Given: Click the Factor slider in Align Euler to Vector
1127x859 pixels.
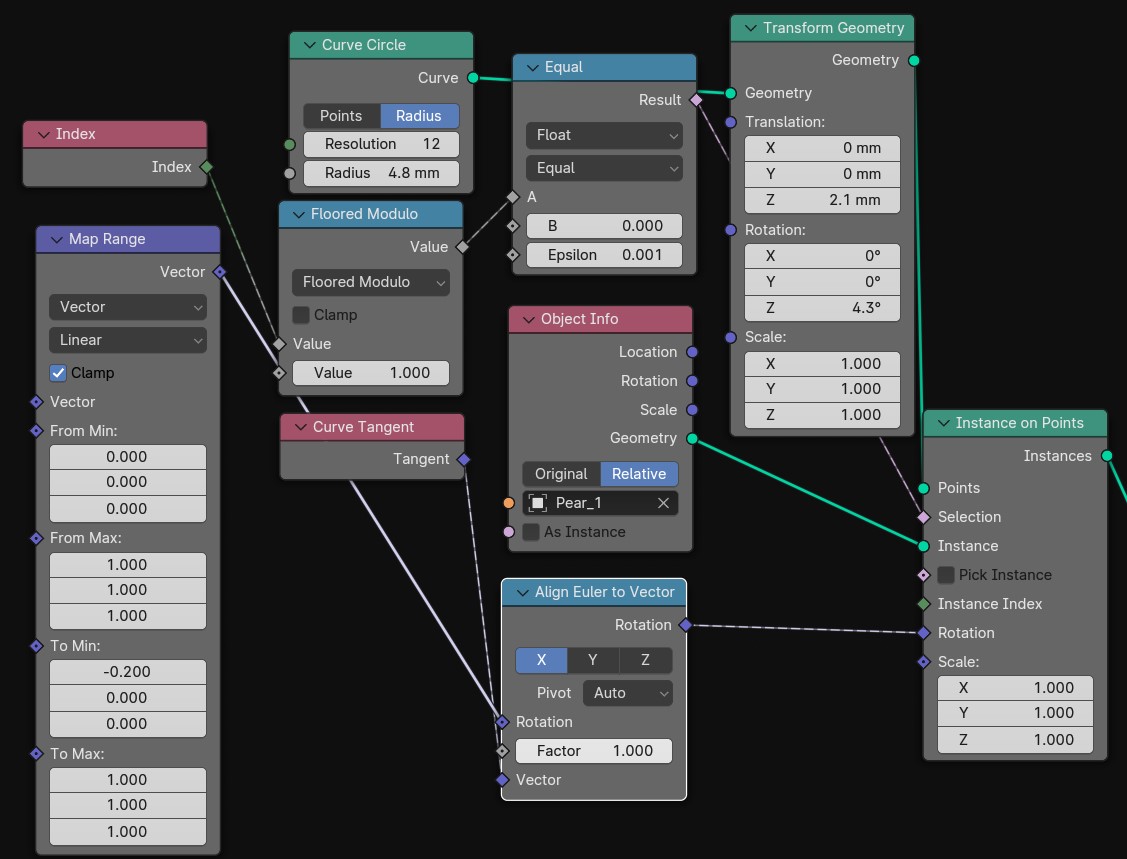Looking at the screenshot, I should tap(594, 751).
